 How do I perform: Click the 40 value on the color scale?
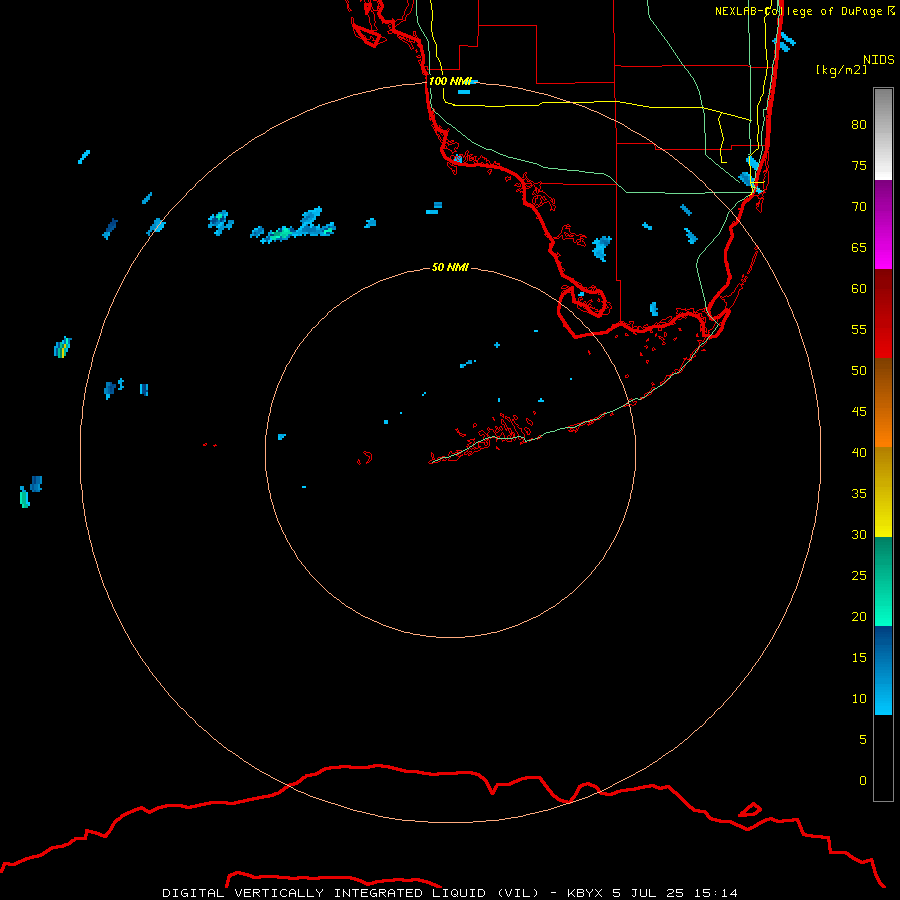click(859, 452)
